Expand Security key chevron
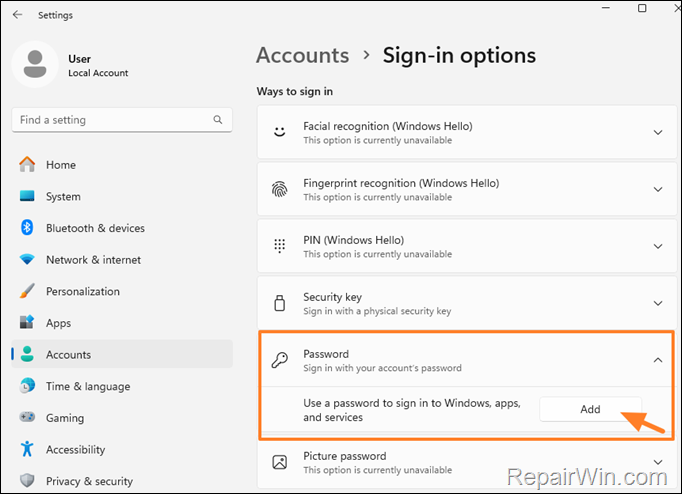 point(658,303)
